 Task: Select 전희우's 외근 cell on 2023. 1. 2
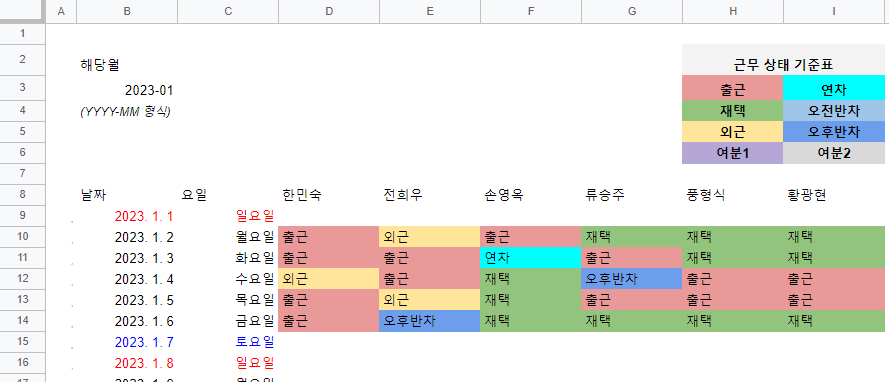pyautogui.click(x=430, y=237)
